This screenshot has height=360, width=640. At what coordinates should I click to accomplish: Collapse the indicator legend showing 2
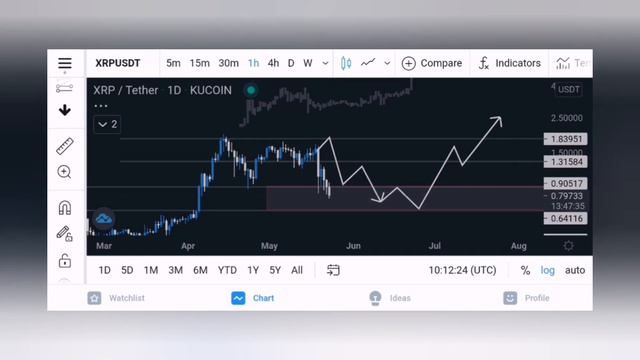click(x=107, y=124)
